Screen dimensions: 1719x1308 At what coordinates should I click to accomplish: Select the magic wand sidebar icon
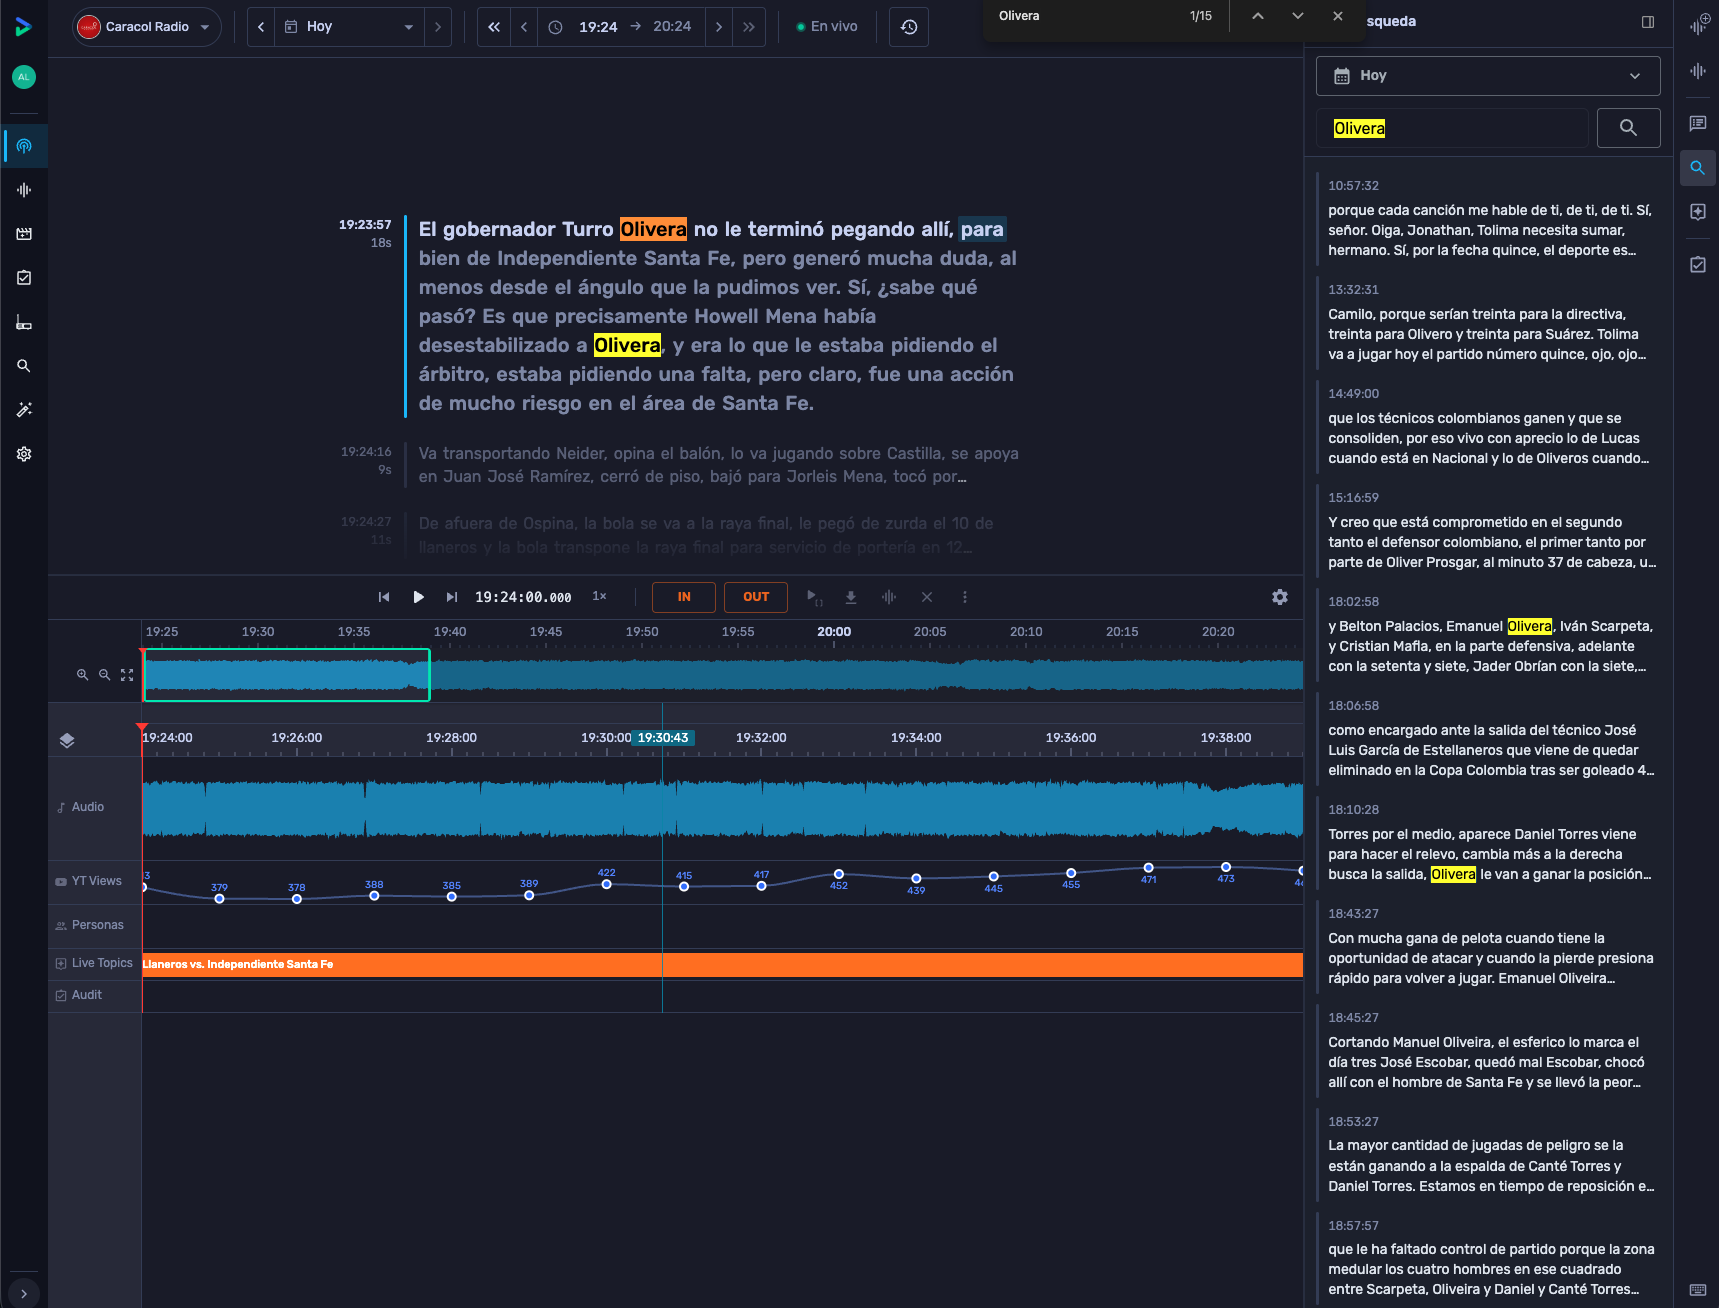(24, 410)
